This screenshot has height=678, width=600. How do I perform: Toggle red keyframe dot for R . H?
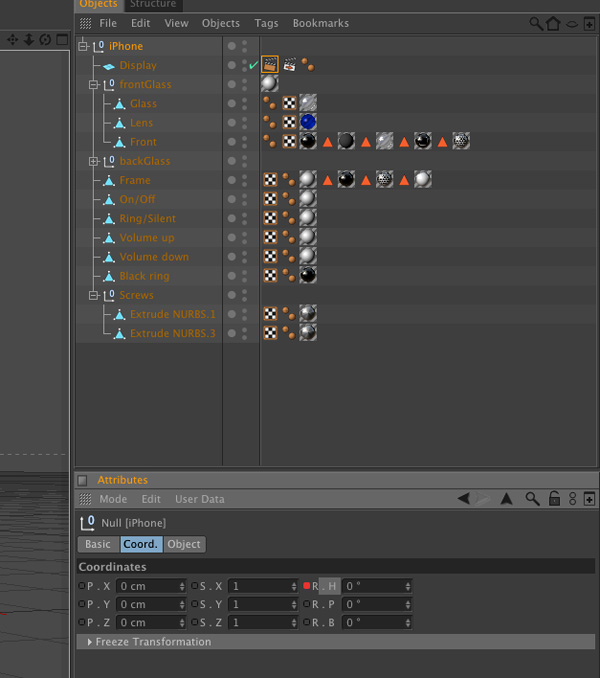pyautogui.click(x=307, y=585)
